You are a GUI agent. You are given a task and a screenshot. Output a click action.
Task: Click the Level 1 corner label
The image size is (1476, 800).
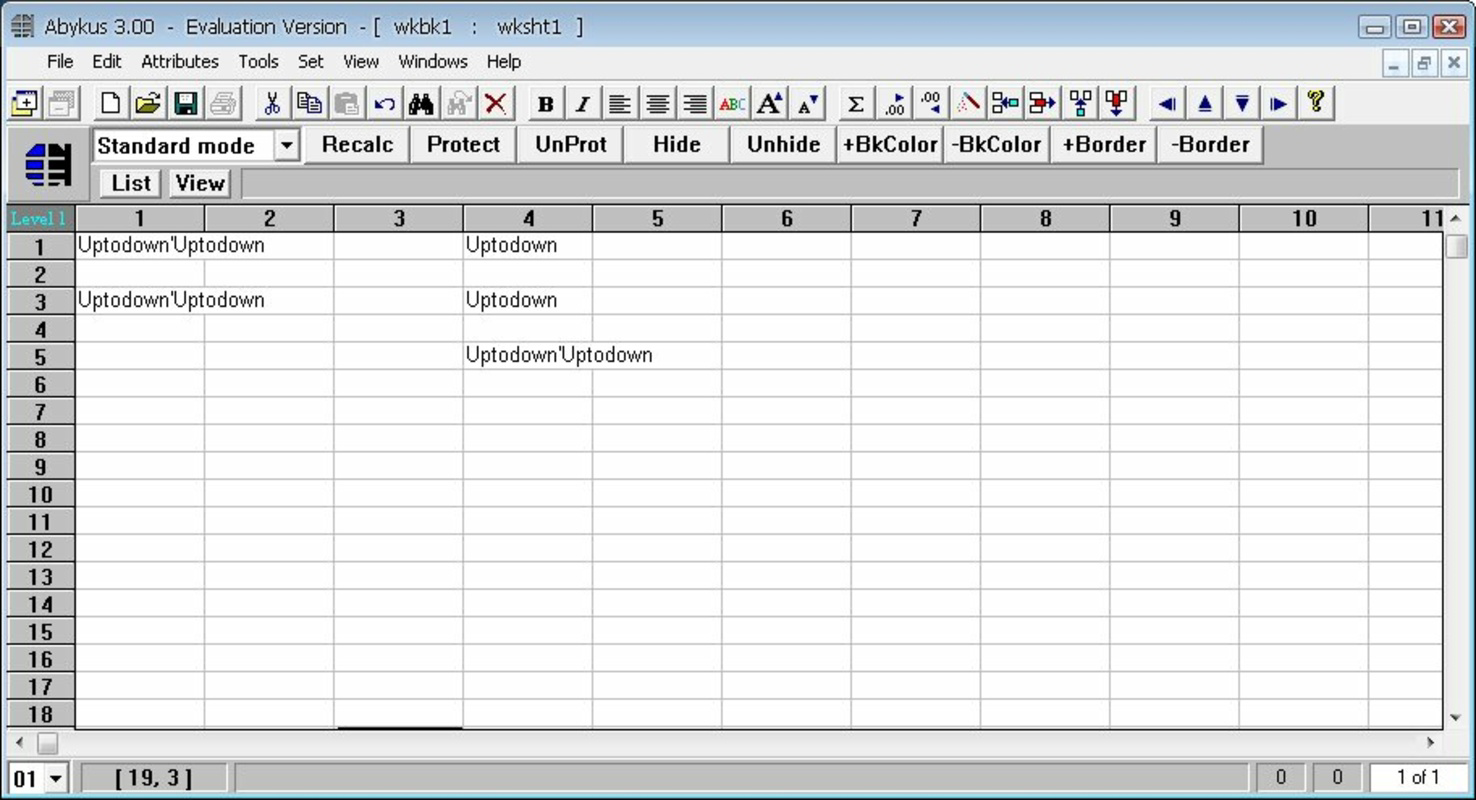tap(39, 218)
